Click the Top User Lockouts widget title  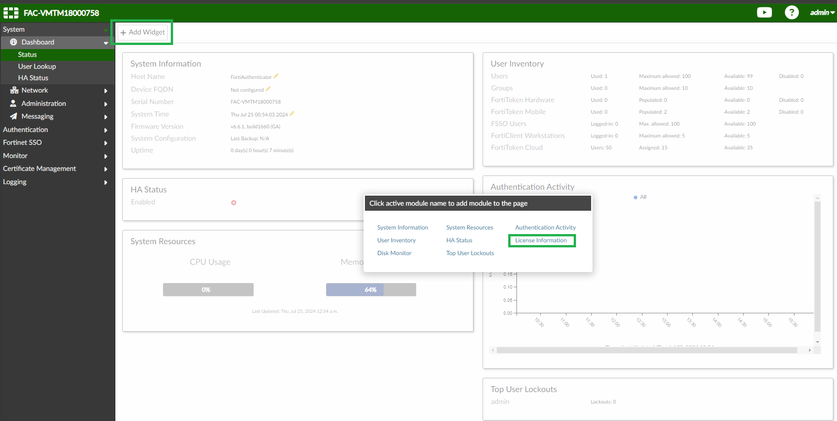[x=524, y=390]
